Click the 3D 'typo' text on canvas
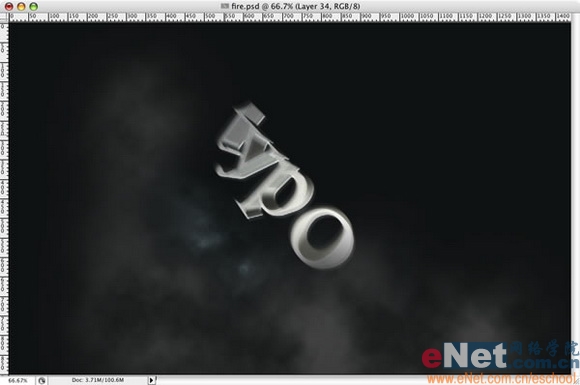The image size is (580, 385). 284,185
